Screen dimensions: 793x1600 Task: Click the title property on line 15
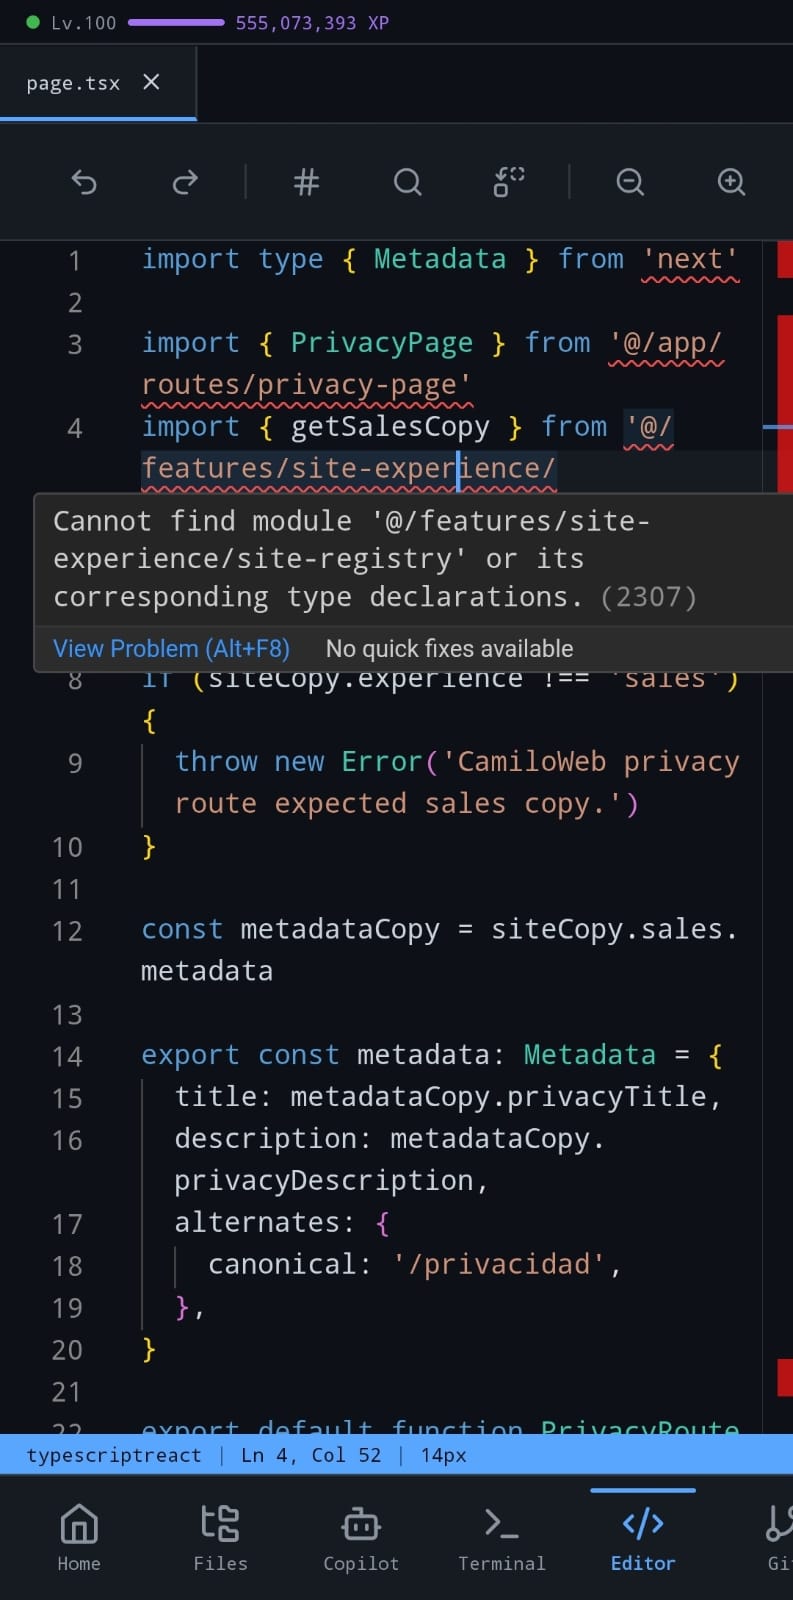coord(215,1097)
